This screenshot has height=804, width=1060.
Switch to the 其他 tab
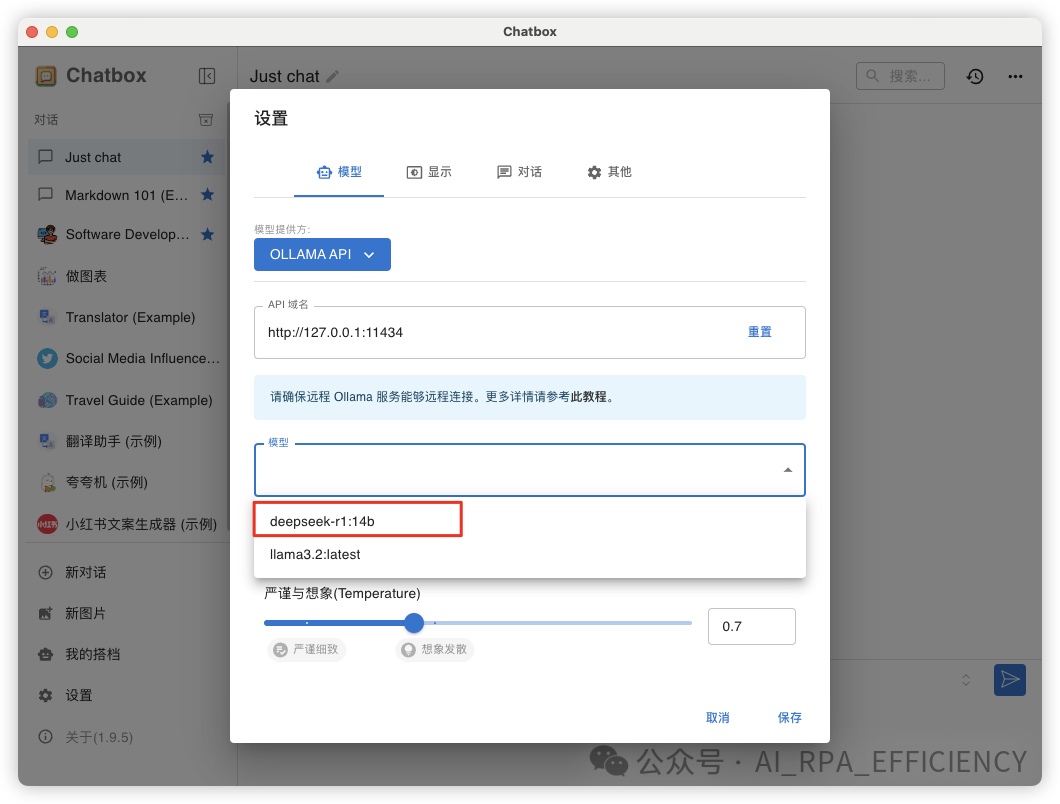coord(609,172)
